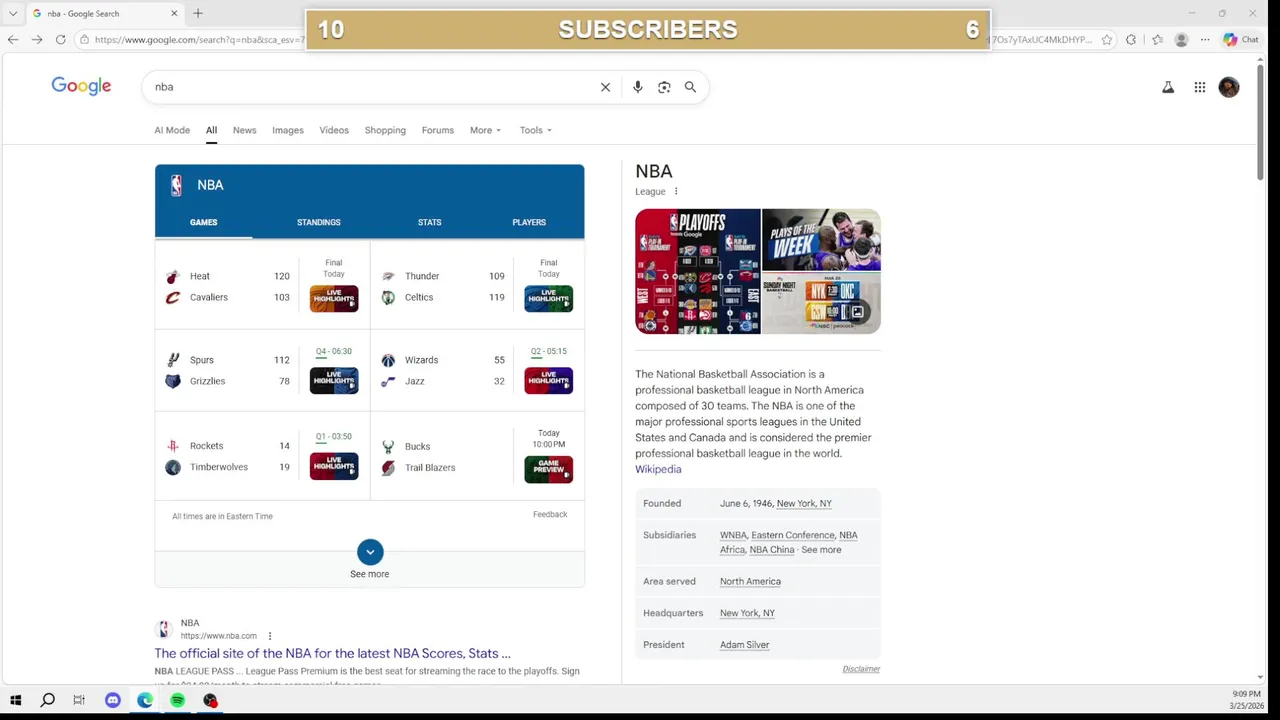Image resolution: width=1280 pixels, height=720 pixels.
Task: Bookmark this page with star icon
Action: tap(1106, 40)
